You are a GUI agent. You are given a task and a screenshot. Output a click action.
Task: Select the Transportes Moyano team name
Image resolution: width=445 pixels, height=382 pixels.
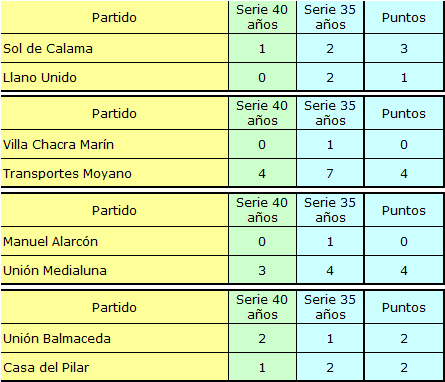(67, 174)
